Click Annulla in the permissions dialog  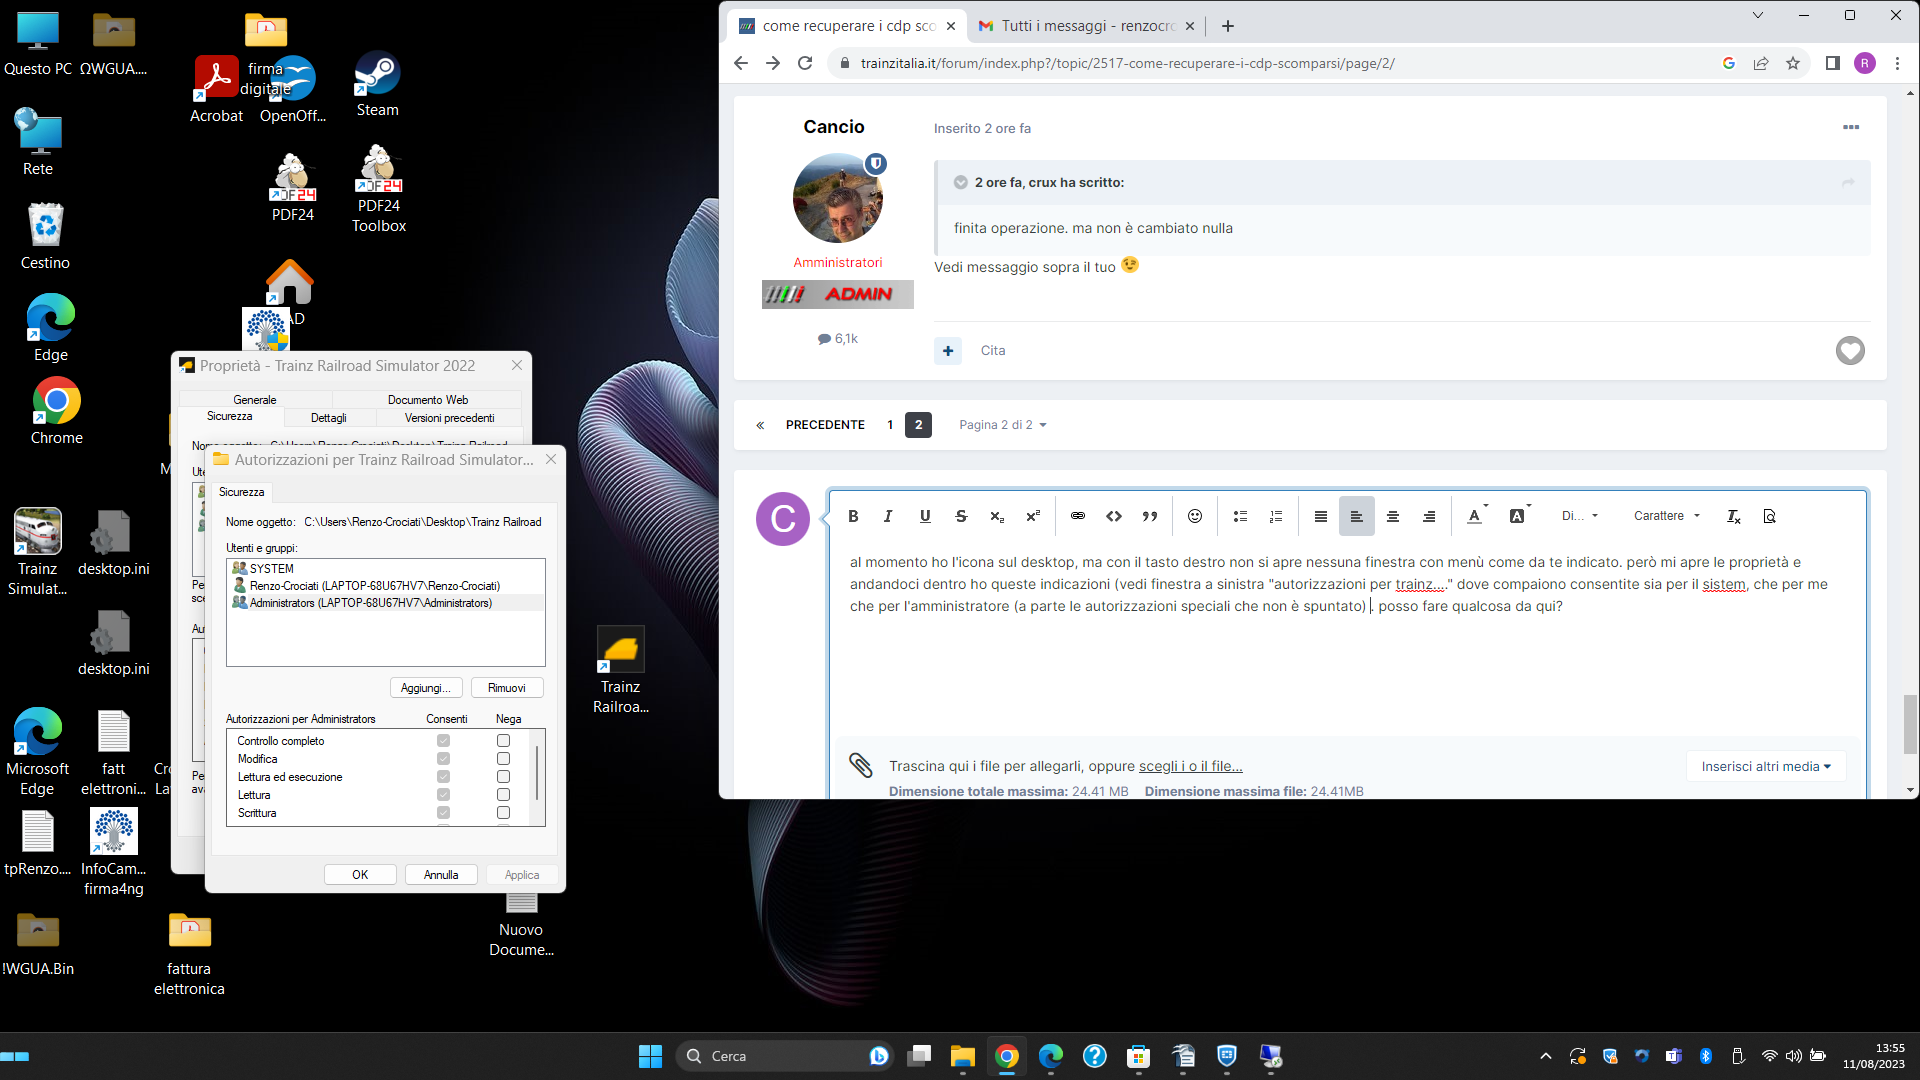tap(441, 875)
